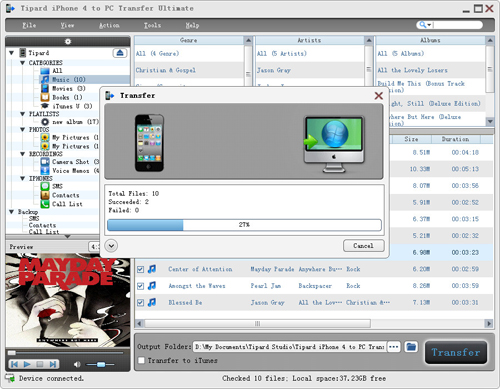Click the search magnifier icon
Screen dimensions: 500x389
423,25
